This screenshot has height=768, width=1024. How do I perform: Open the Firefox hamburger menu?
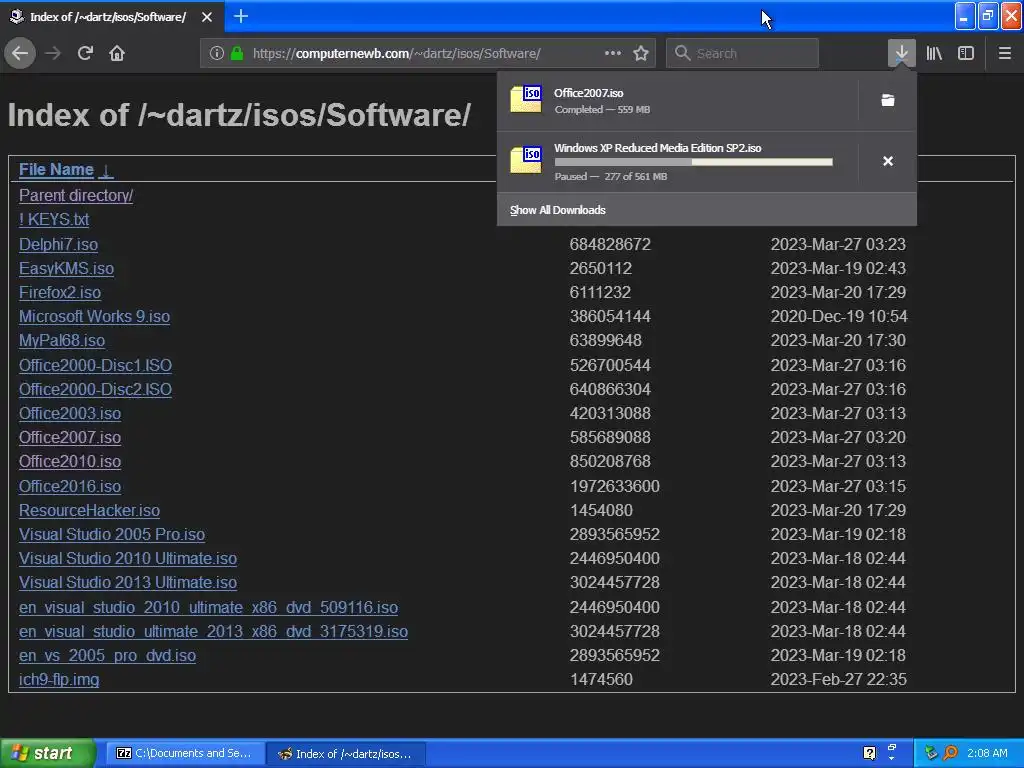pyautogui.click(x=1004, y=53)
